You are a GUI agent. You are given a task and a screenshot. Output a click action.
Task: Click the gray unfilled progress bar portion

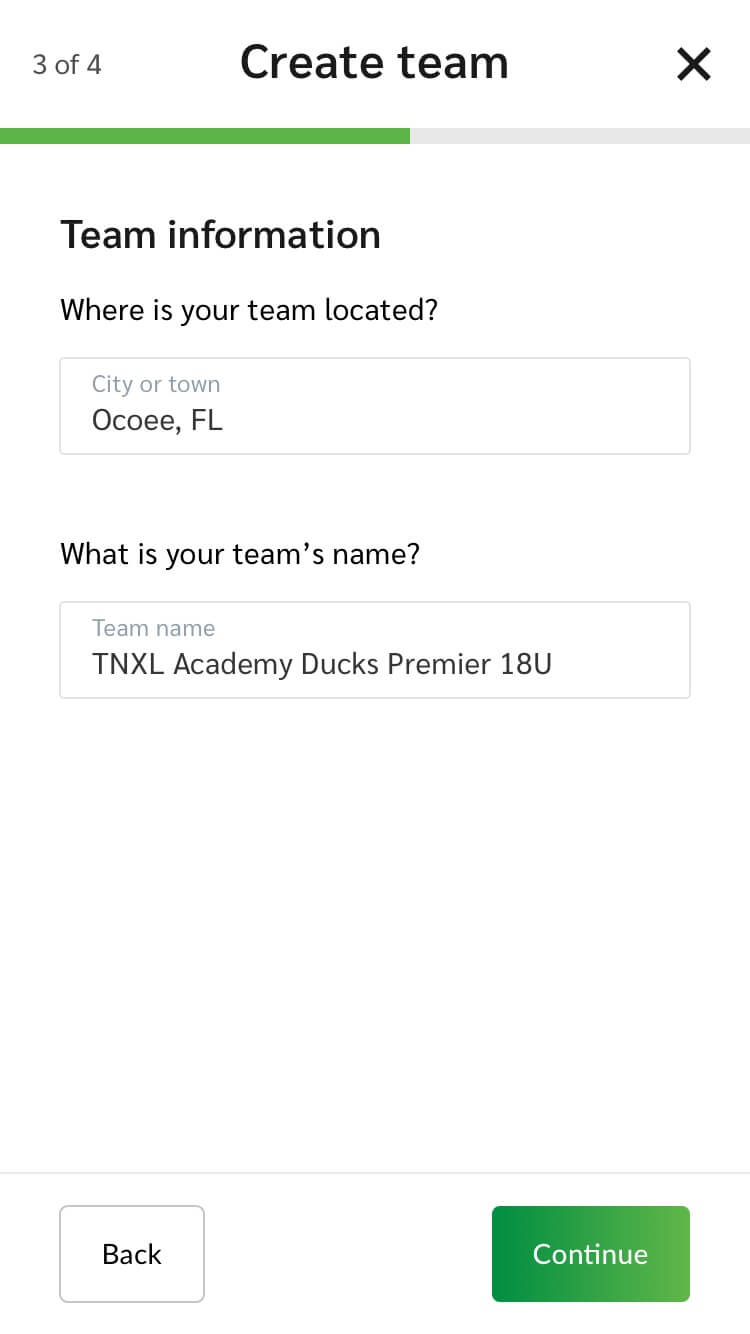pos(580,136)
